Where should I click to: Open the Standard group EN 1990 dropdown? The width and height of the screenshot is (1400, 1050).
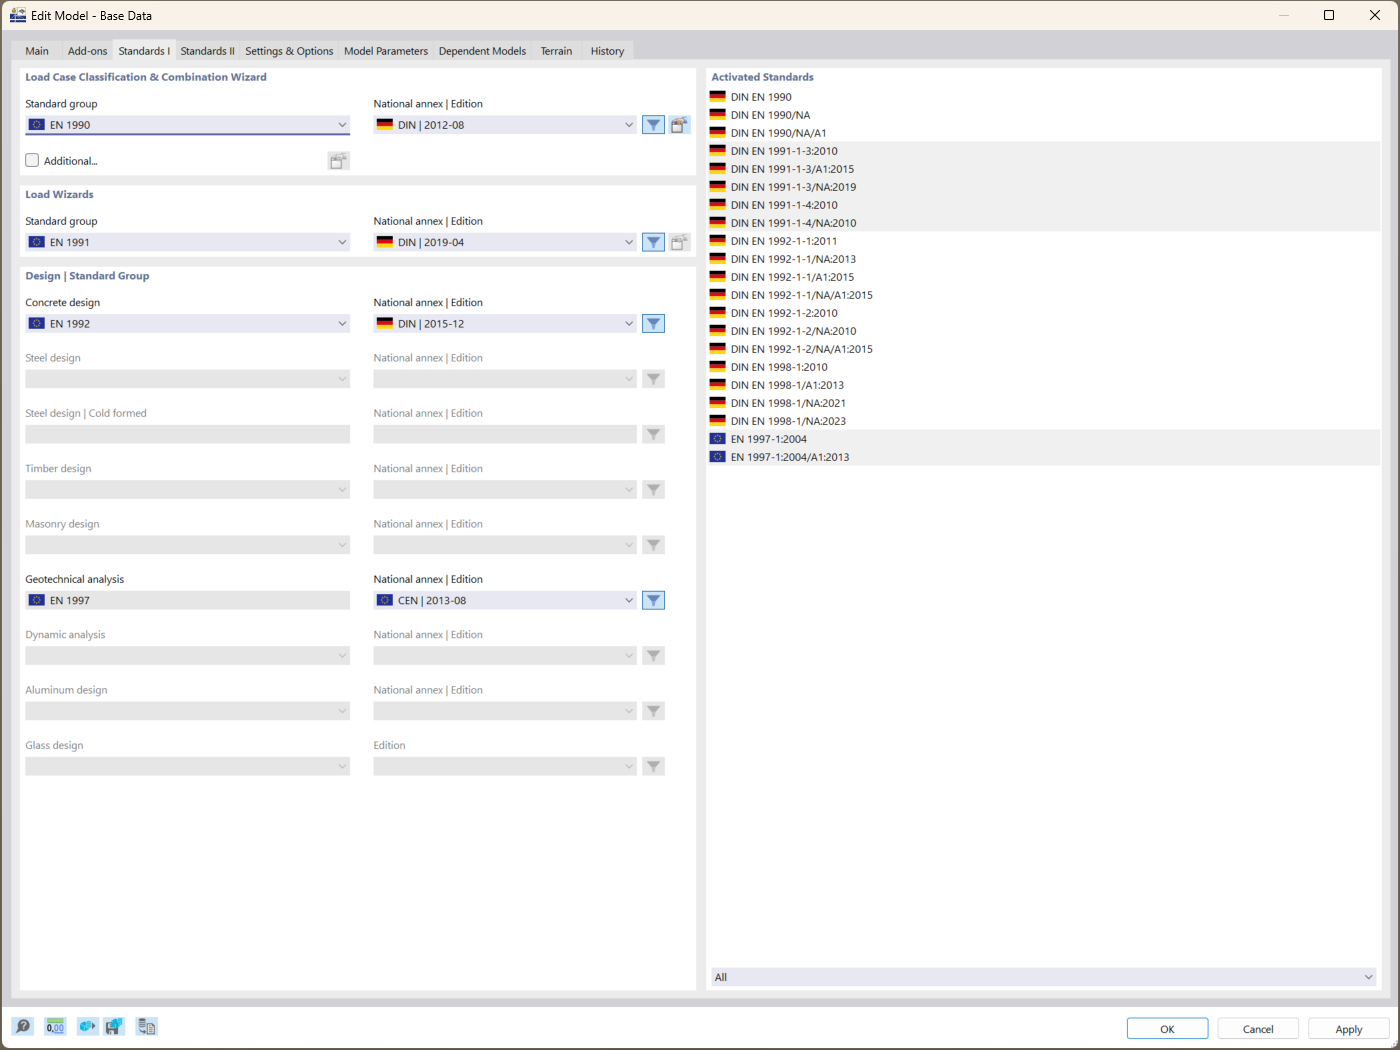coord(343,124)
